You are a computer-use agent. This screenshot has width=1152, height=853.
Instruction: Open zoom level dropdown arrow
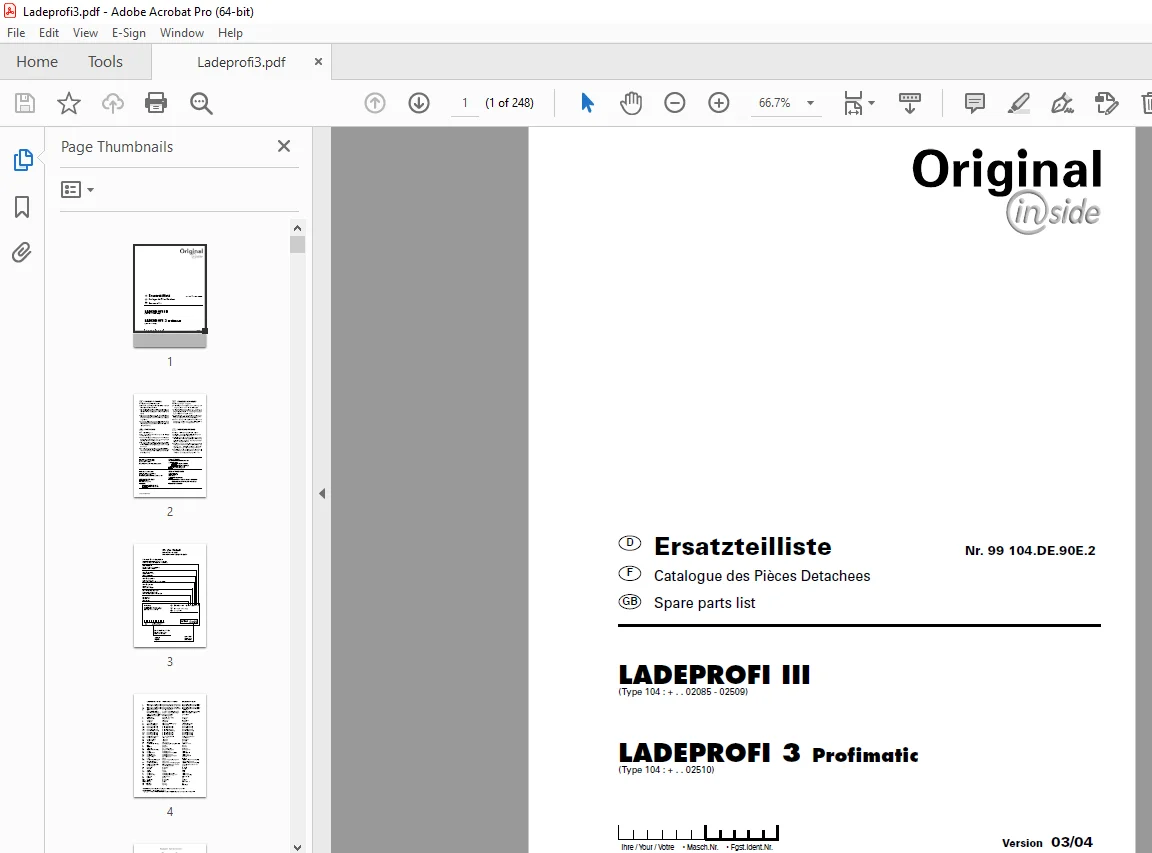click(810, 103)
